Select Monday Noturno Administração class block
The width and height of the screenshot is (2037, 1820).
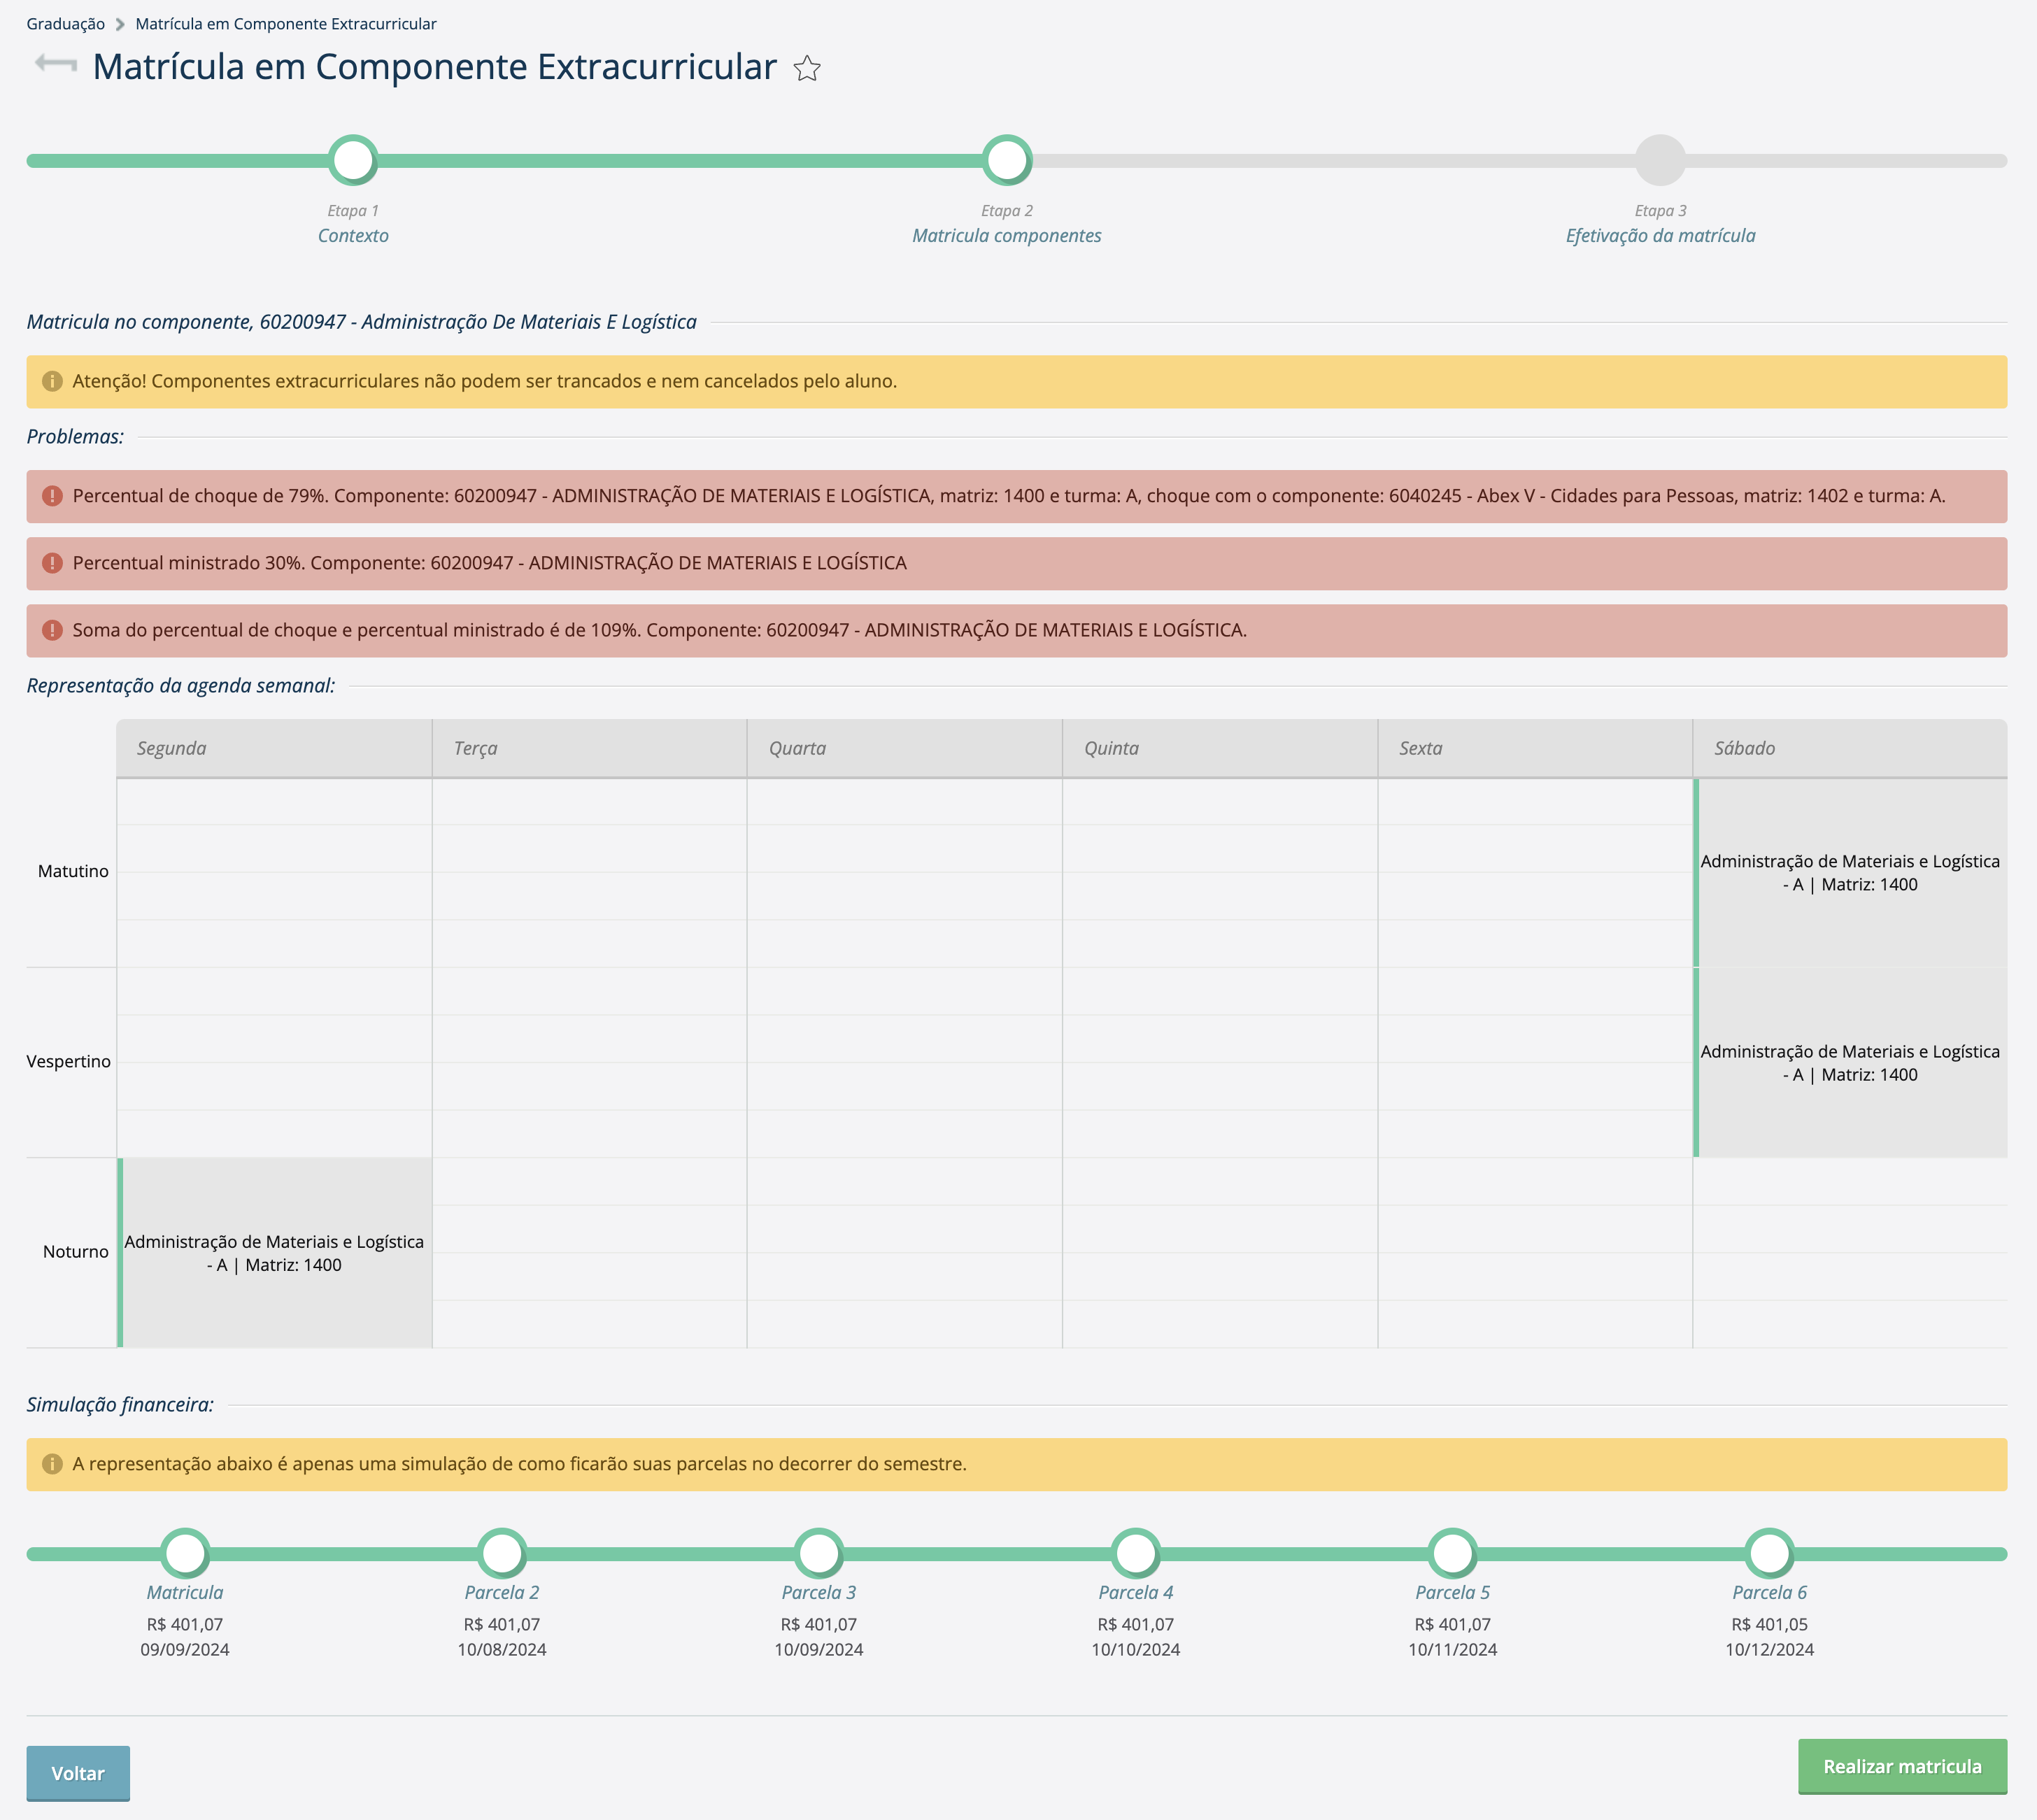(x=274, y=1252)
